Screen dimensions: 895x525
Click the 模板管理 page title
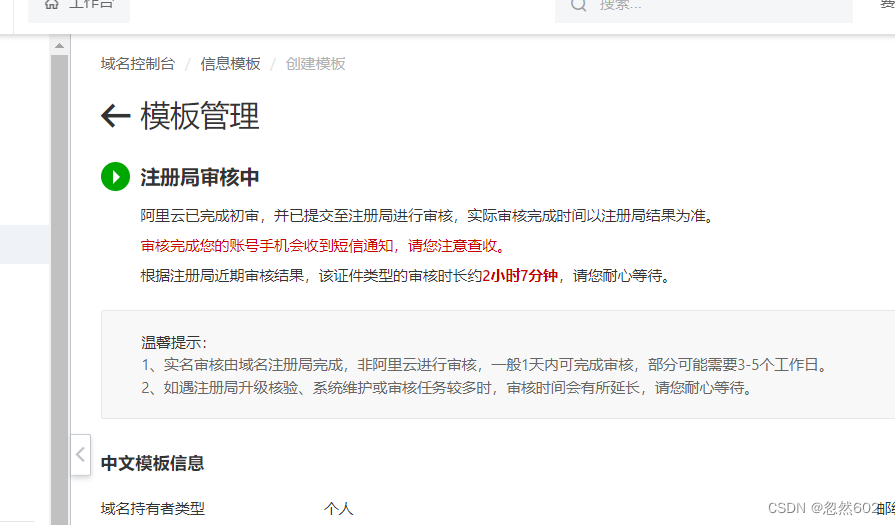tap(200, 116)
